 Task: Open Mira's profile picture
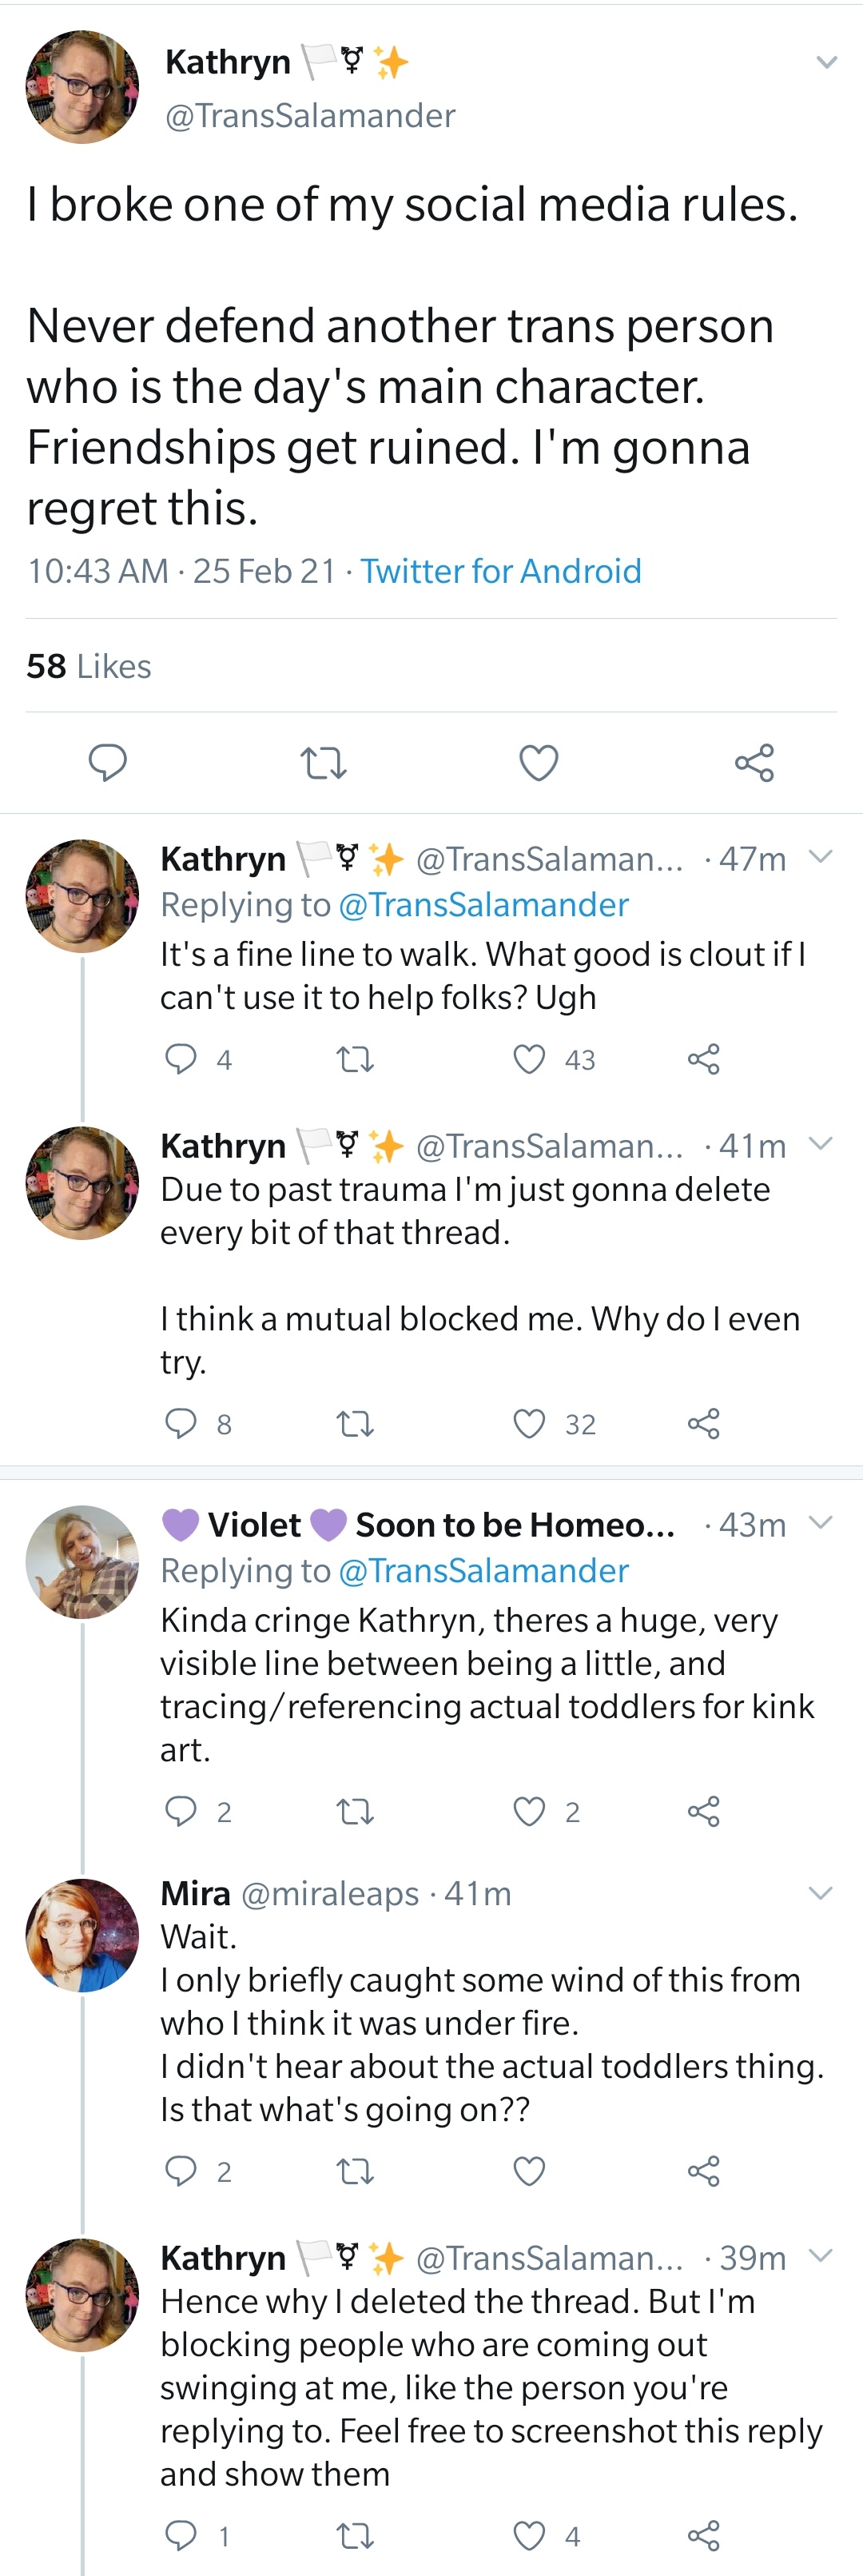[x=82, y=1935]
